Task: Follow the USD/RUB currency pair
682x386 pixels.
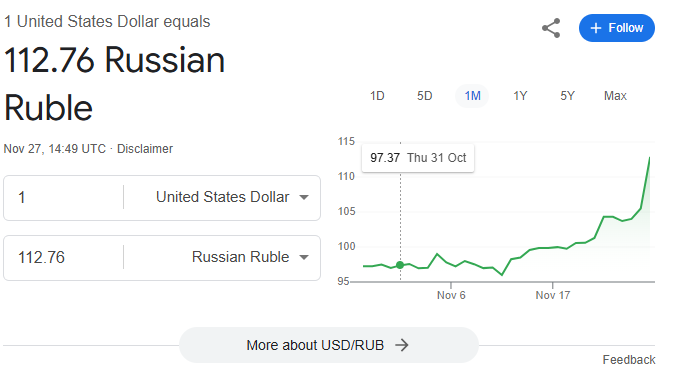Action: [617, 28]
